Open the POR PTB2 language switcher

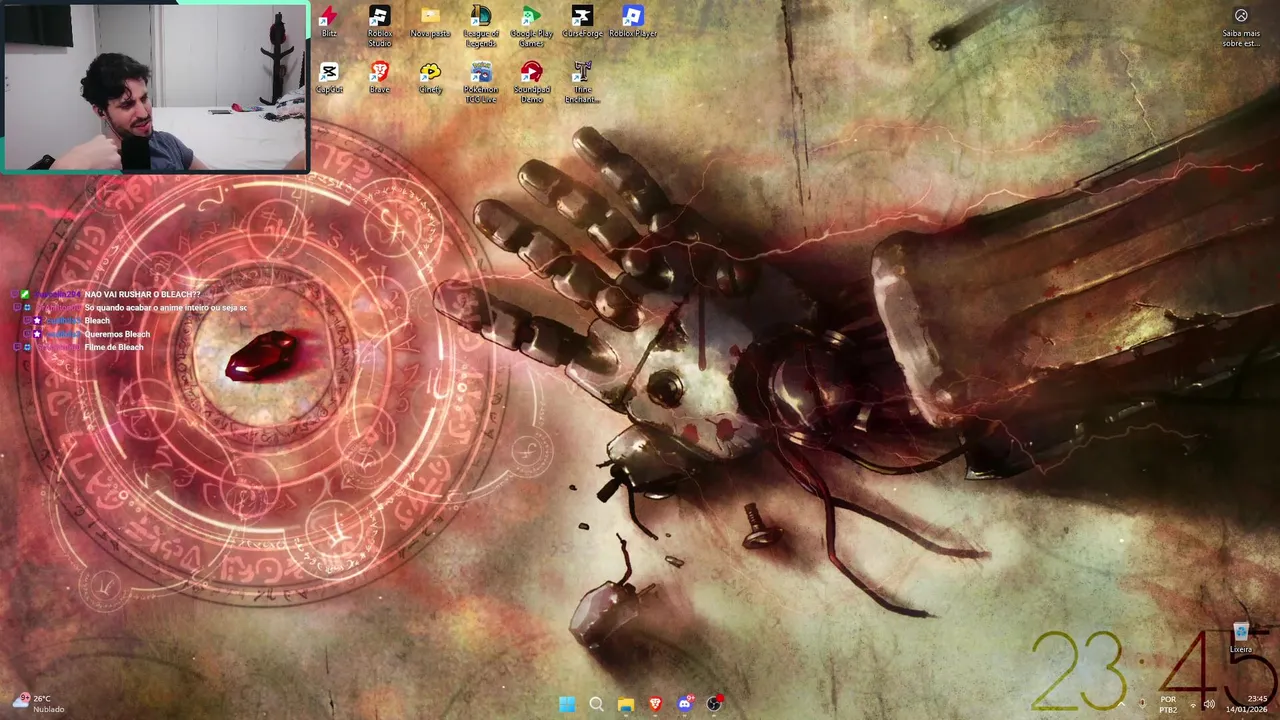point(1168,704)
